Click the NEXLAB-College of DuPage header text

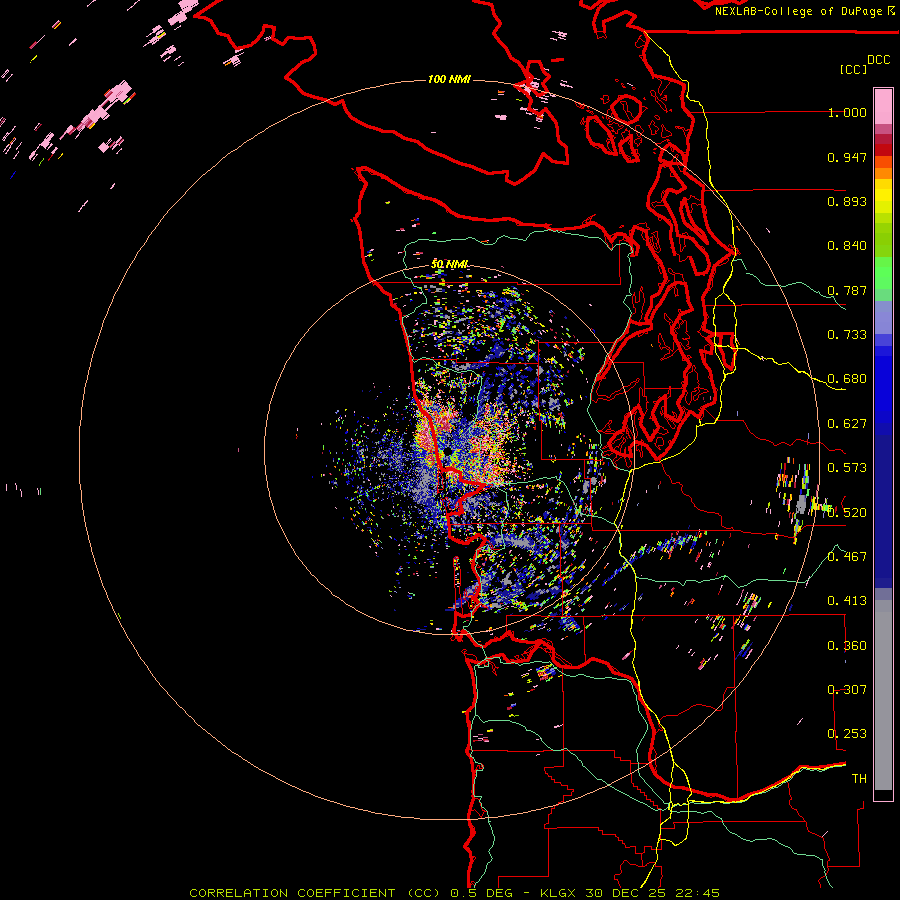point(798,11)
